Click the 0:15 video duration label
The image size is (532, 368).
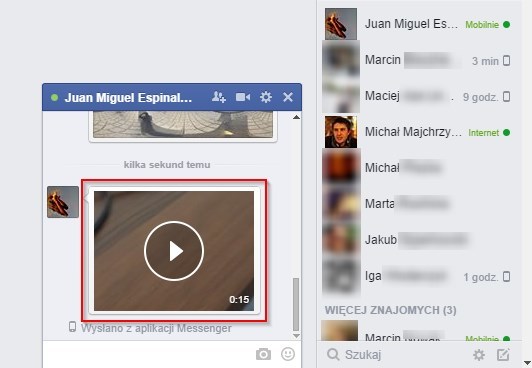click(x=239, y=299)
